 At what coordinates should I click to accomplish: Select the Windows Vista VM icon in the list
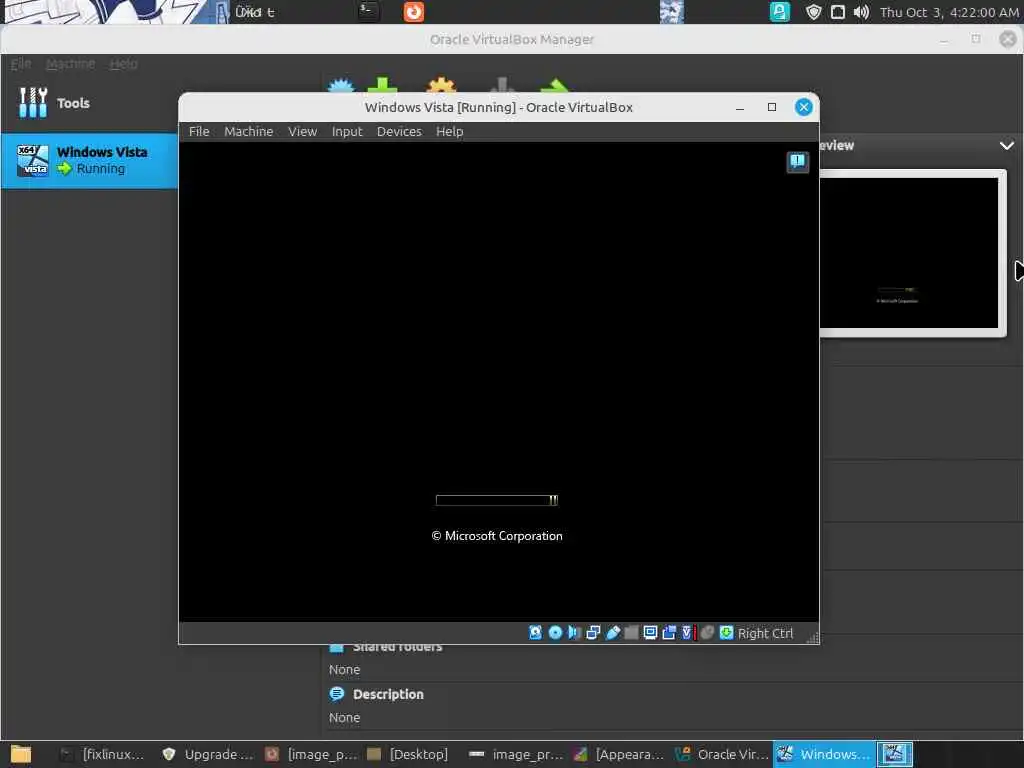point(33,161)
